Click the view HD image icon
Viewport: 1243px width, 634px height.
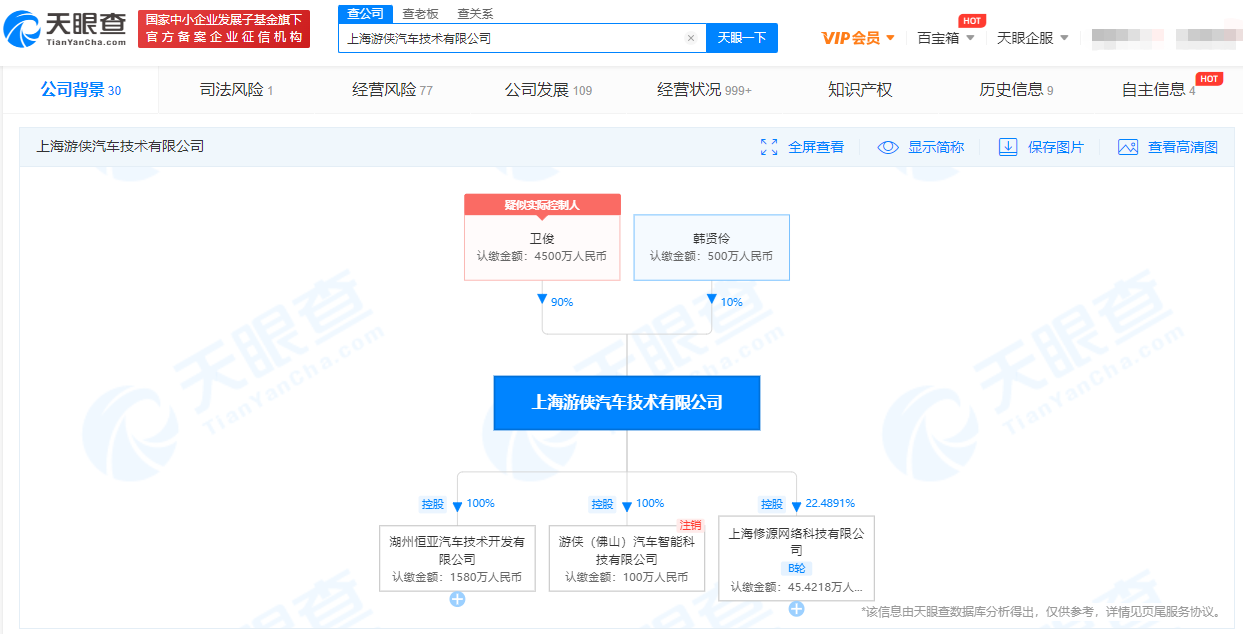pos(1128,147)
